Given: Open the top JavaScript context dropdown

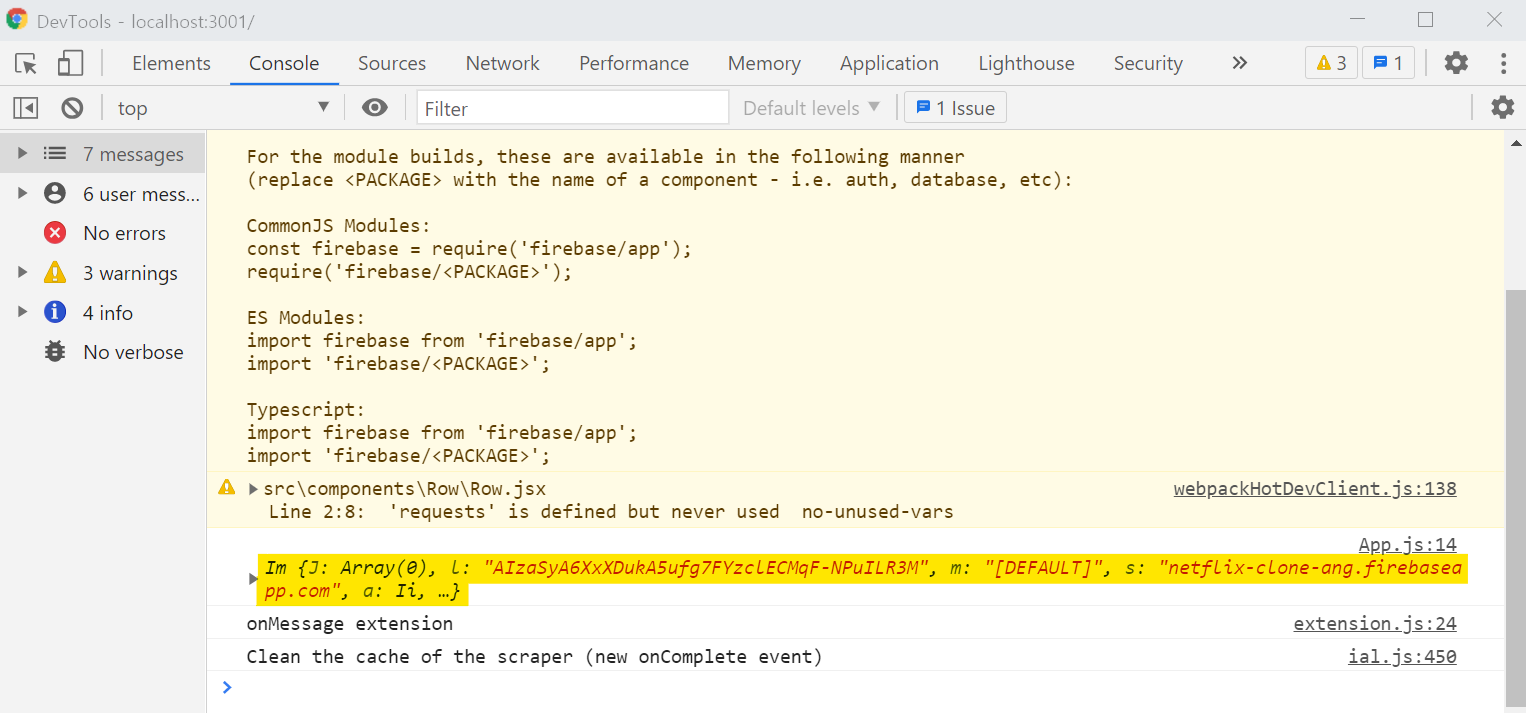Looking at the screenshot, I should tap(223, 108).
